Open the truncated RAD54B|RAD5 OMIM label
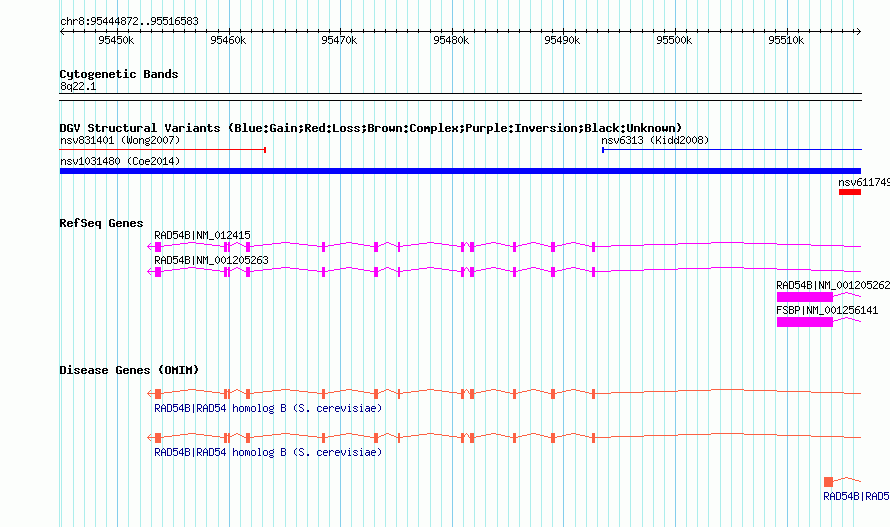Image resolution: width=890 pixels, height=527 pixels. pyautogui.click(x=857, y=496)
